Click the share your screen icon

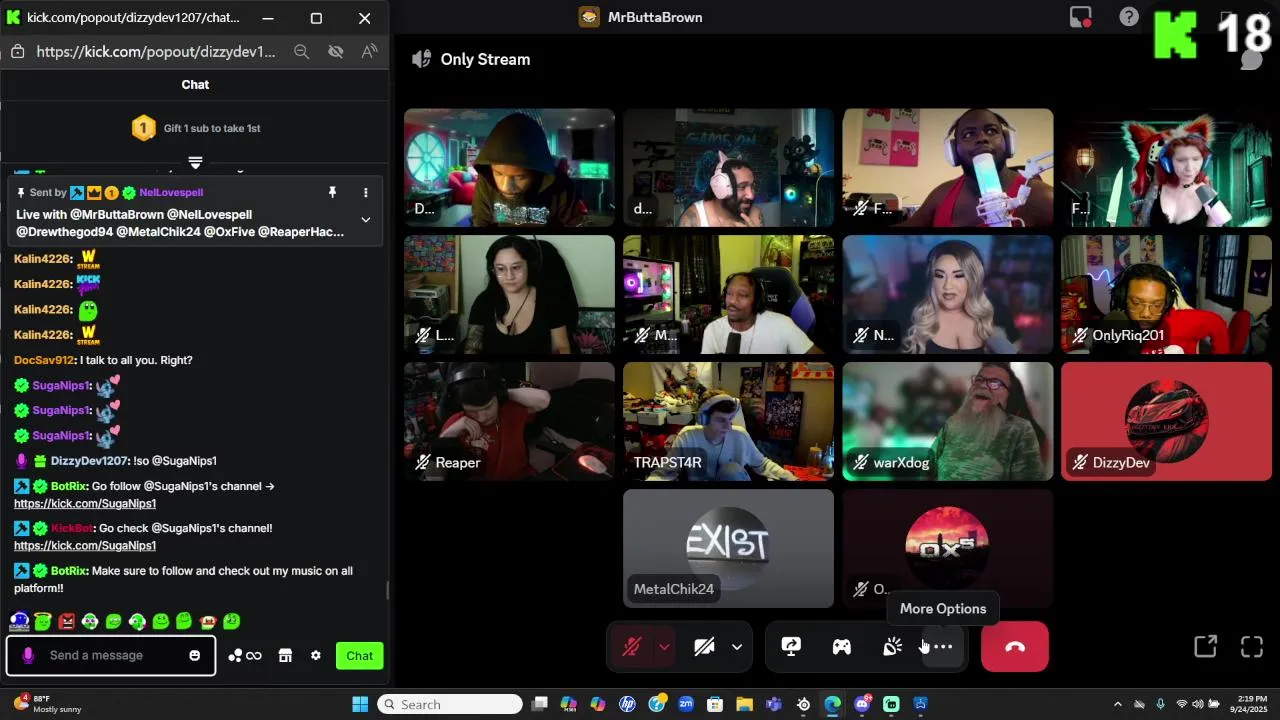click(791, 647)
